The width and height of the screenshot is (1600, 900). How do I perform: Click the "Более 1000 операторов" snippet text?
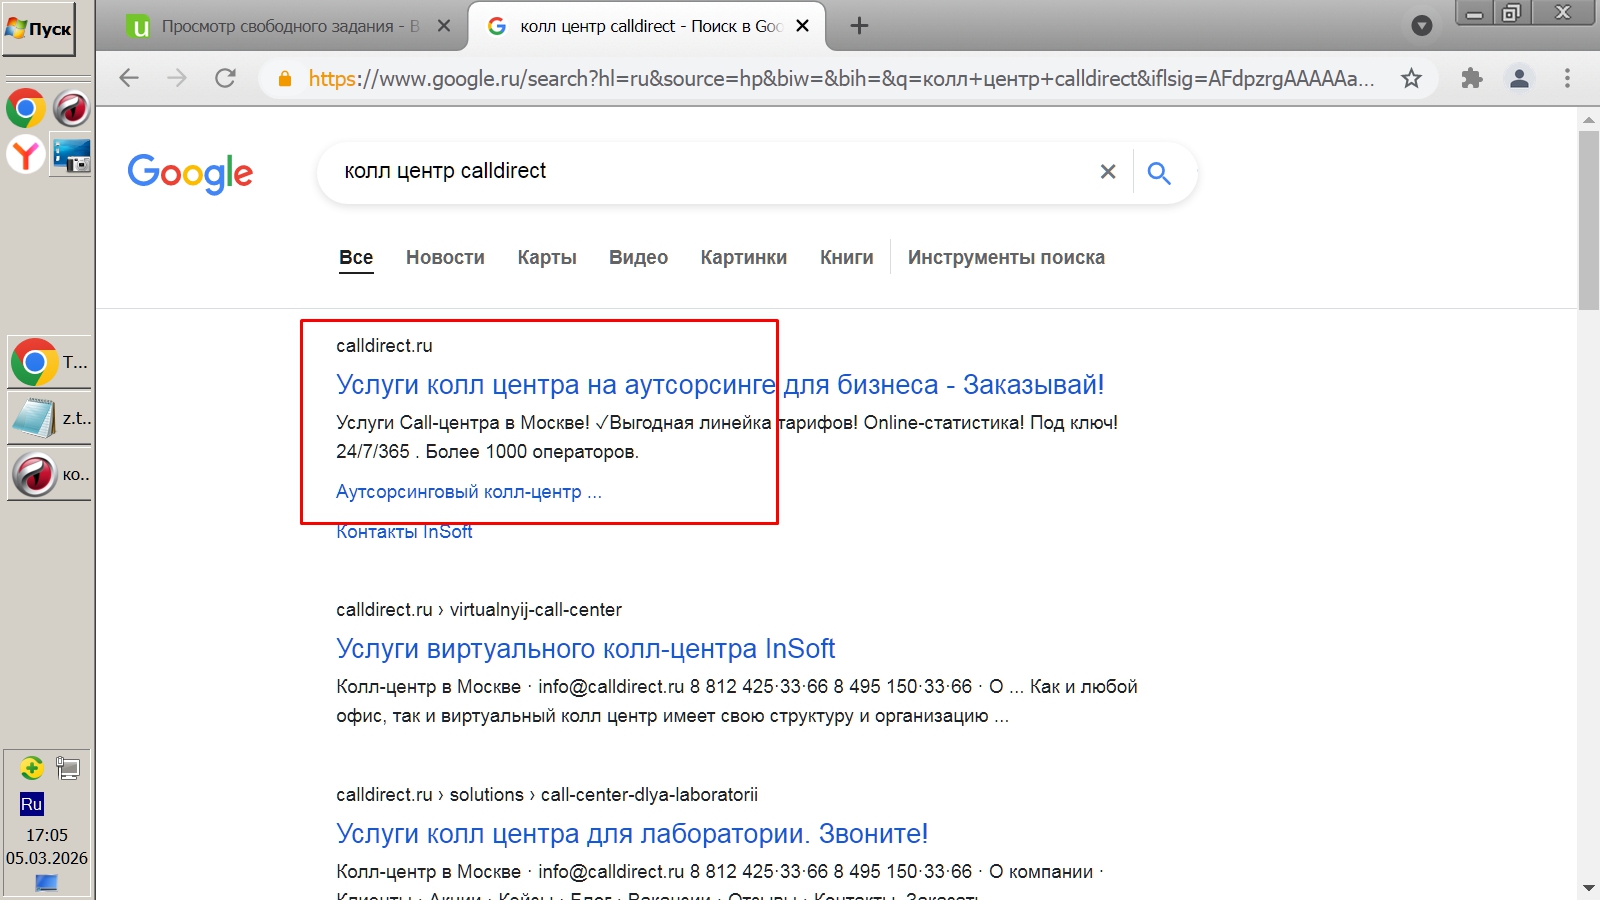[x=530, y=452]
